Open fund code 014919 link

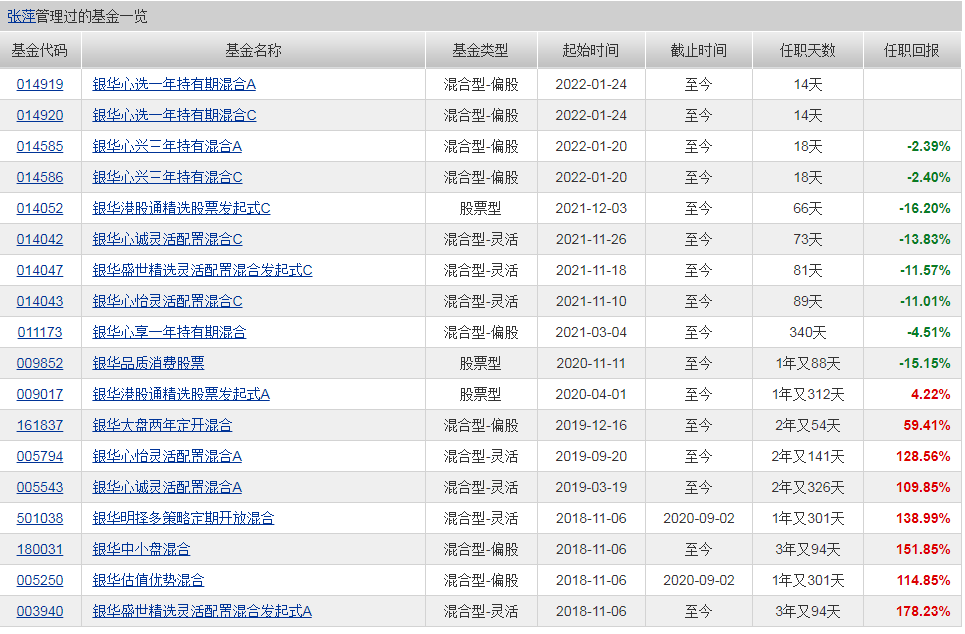(x=40, y=85)
